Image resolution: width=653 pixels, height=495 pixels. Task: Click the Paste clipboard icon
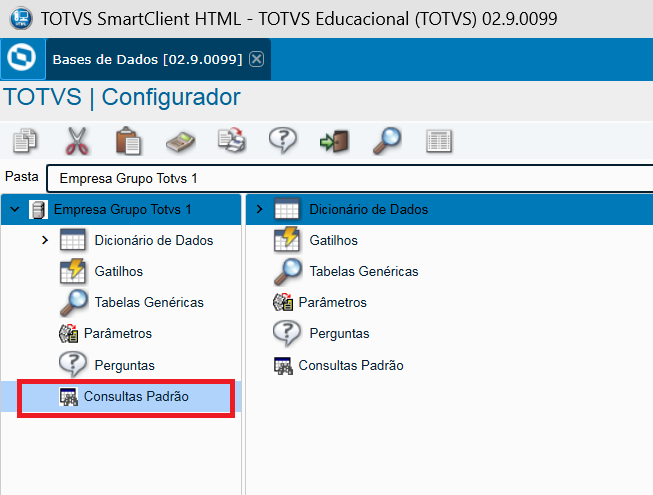[x=128, y=141]
